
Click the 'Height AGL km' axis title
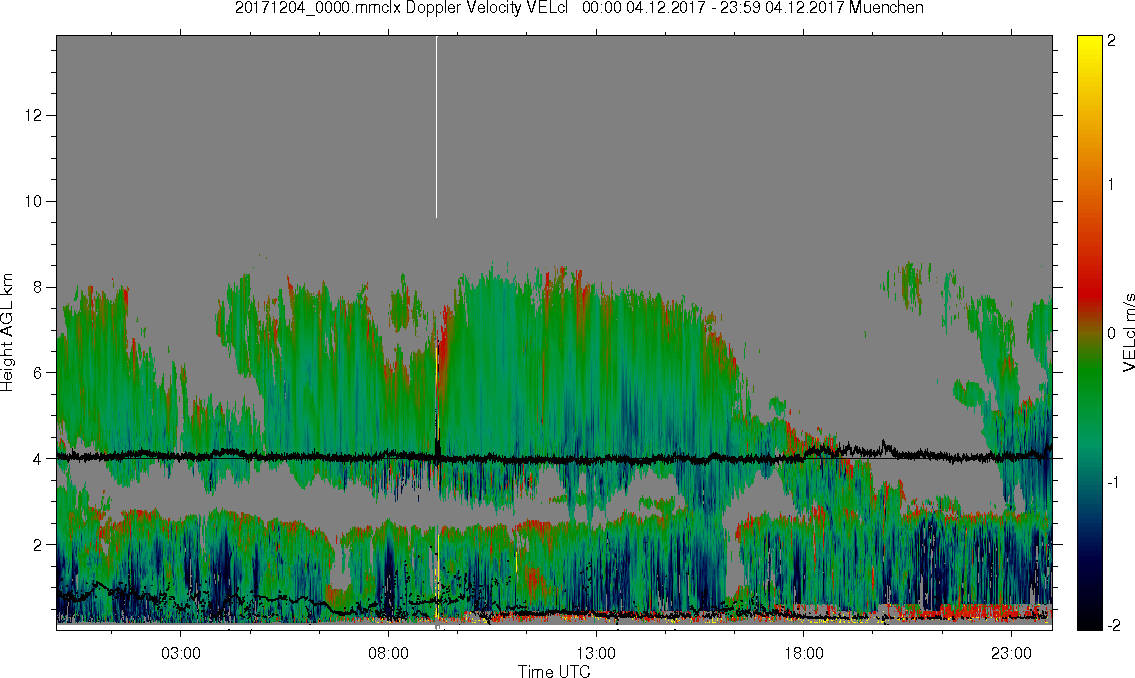pos(7,333)
